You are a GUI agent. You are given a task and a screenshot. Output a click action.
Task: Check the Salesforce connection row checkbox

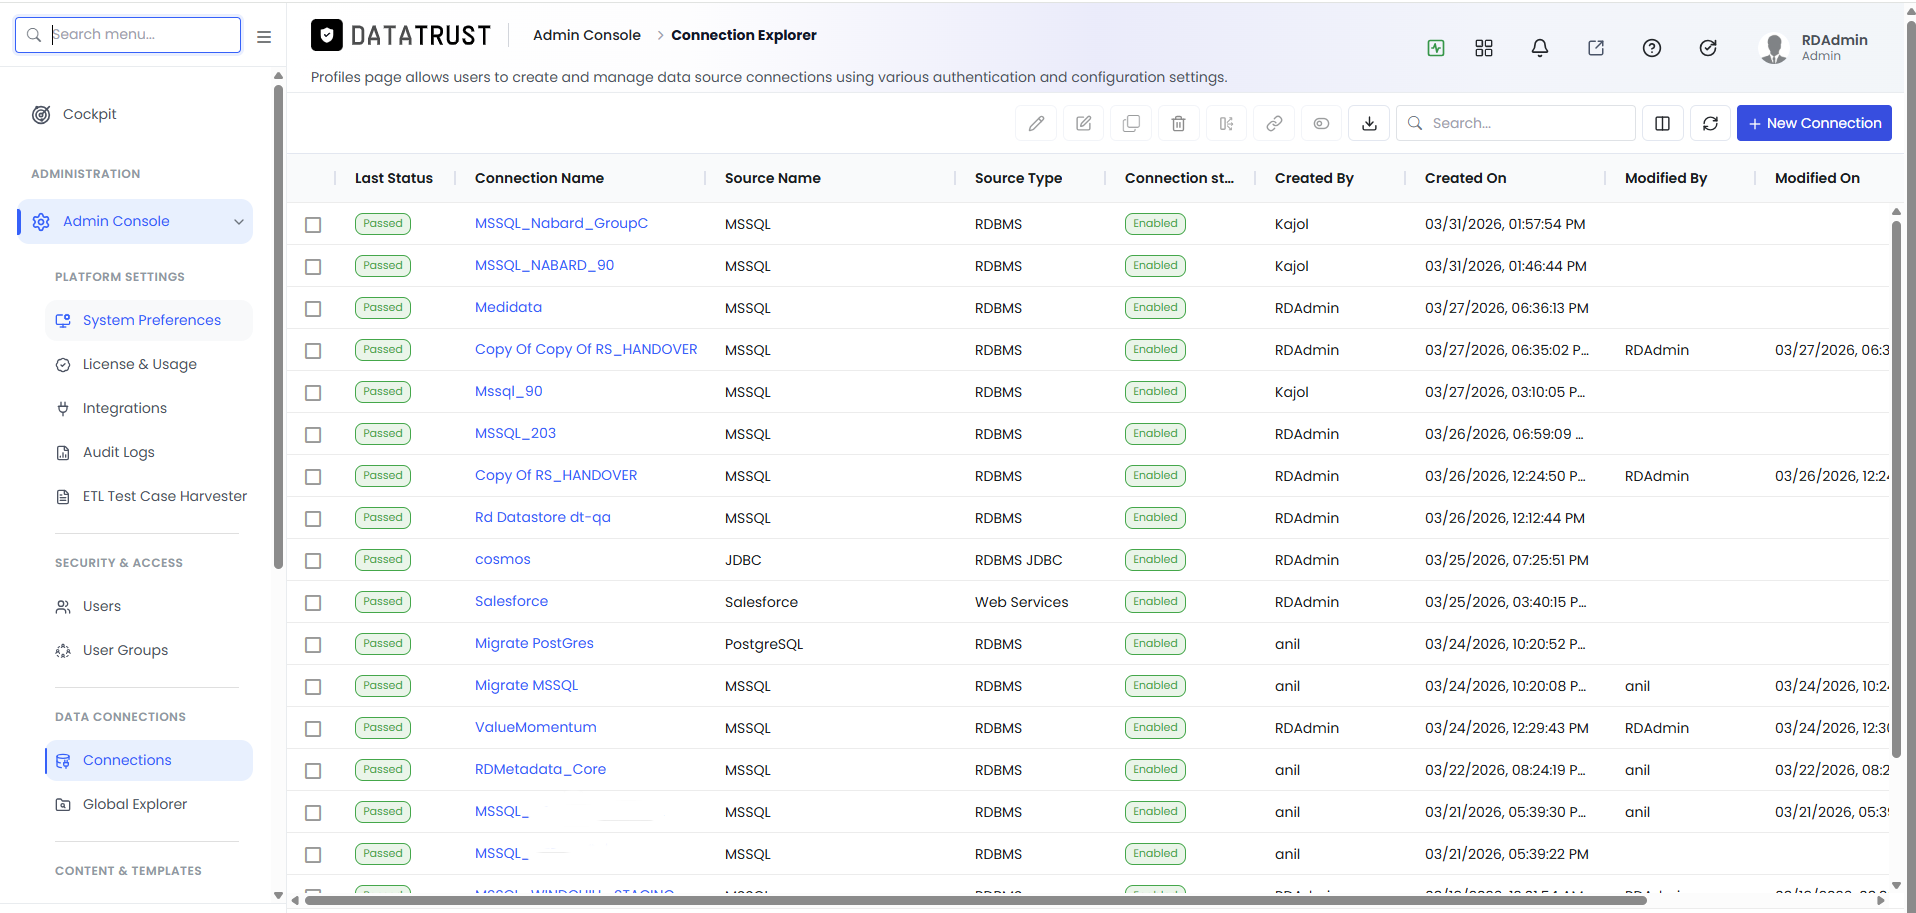313,603
